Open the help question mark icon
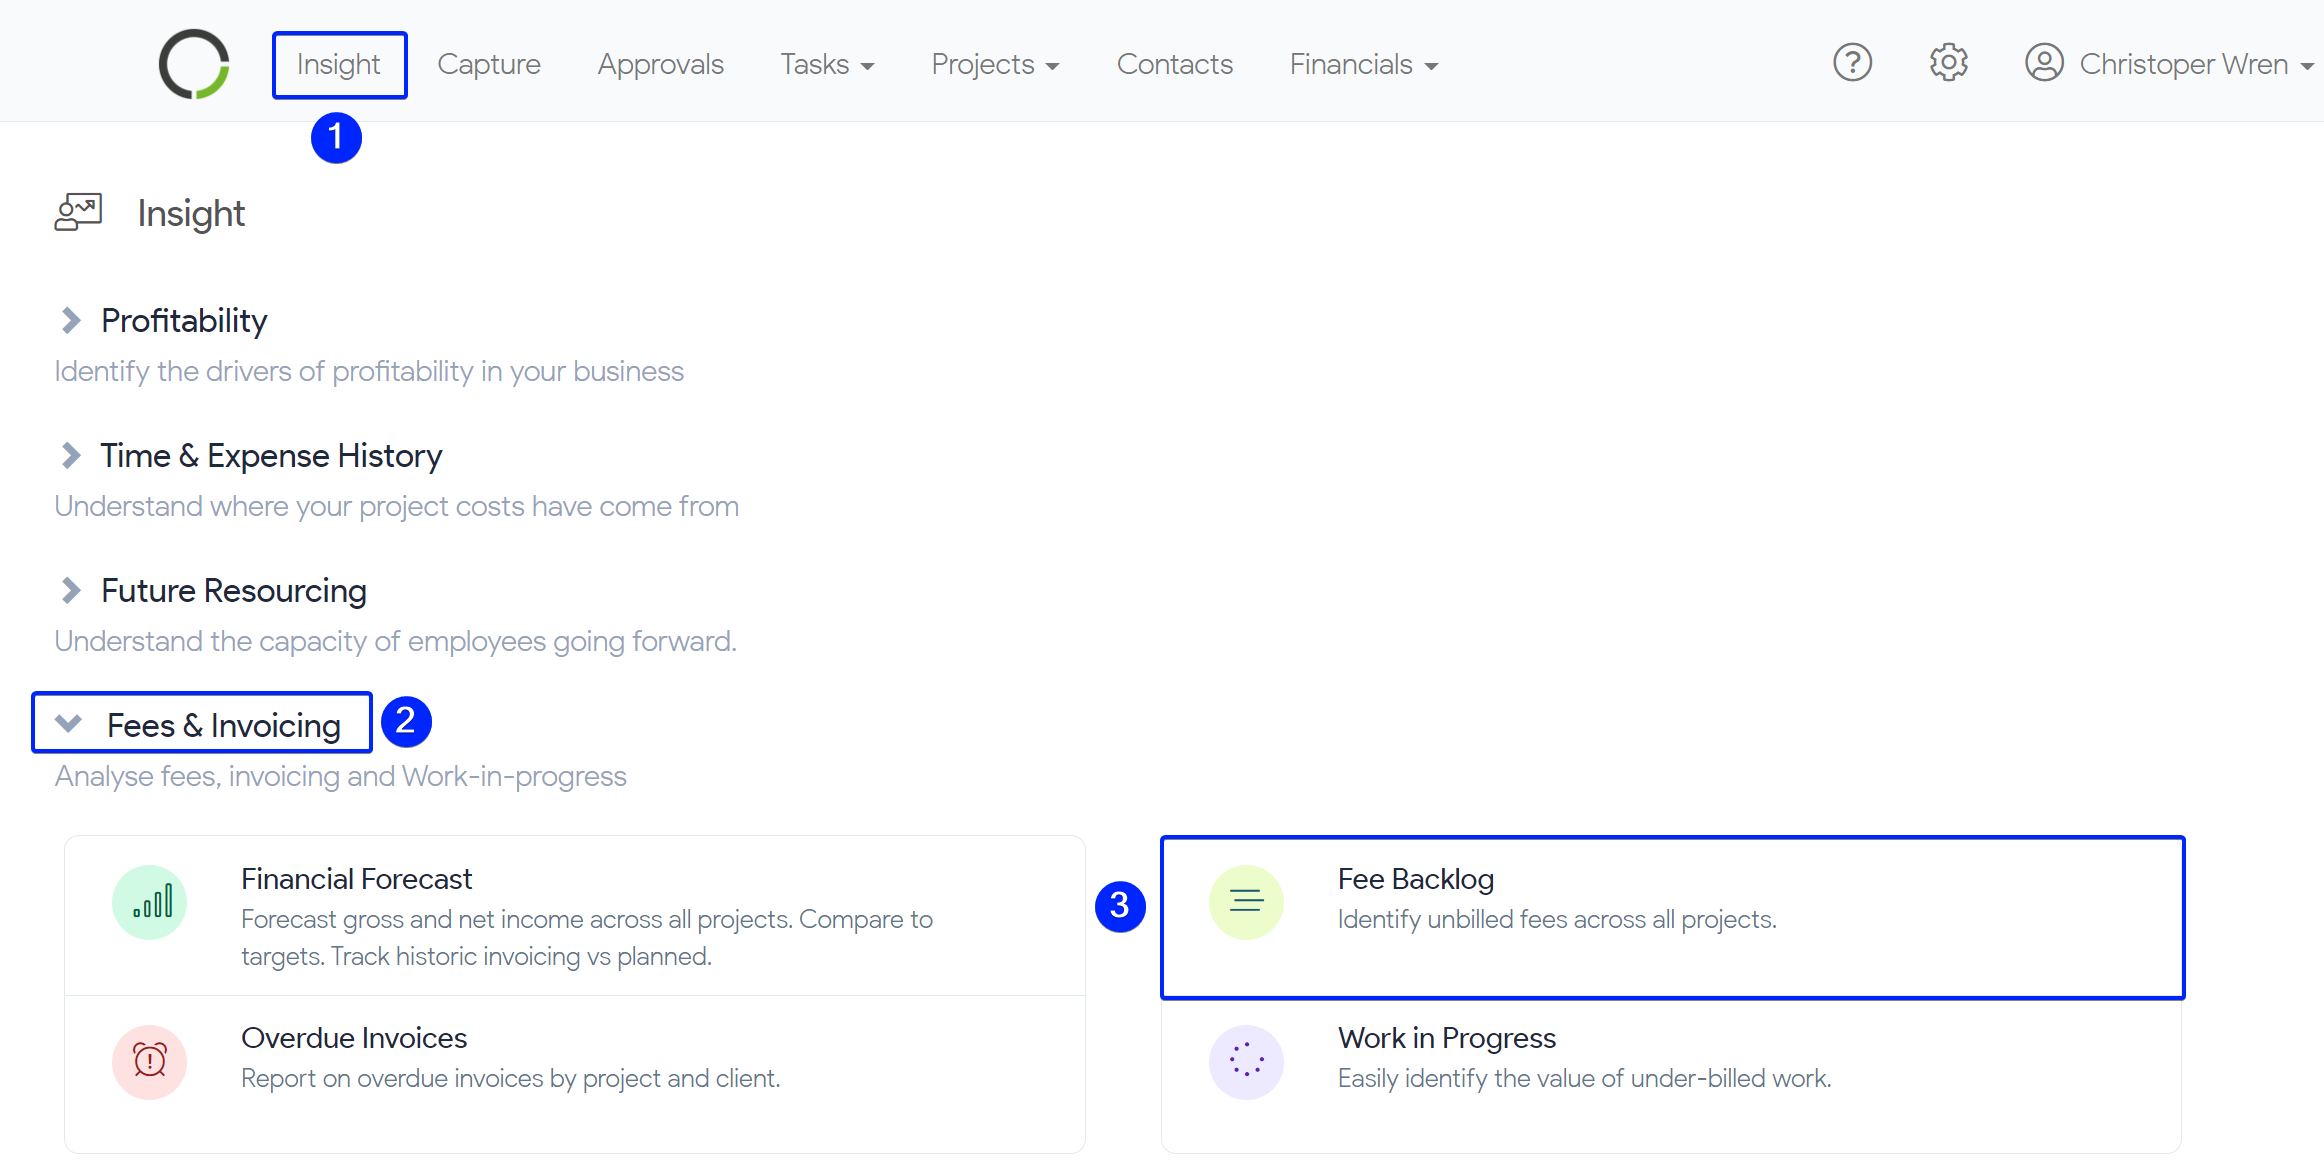The width and height of the screenshot is (2324, 1170). (1852, 63)
